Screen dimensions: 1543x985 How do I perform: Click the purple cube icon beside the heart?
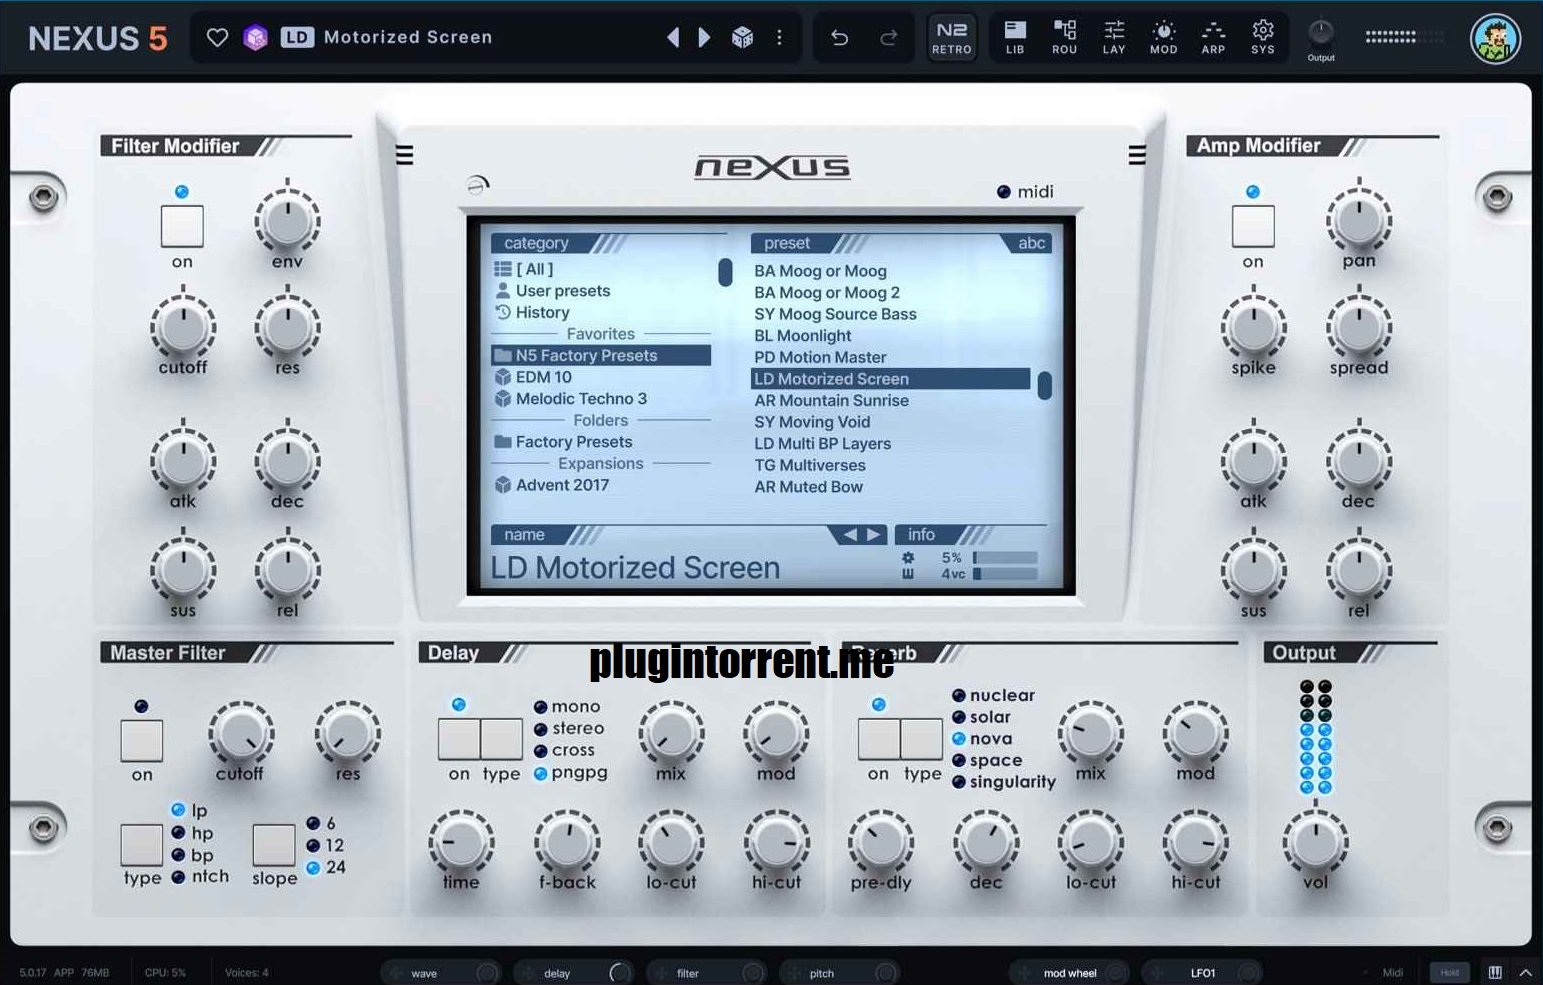click(x=256, y=38)
